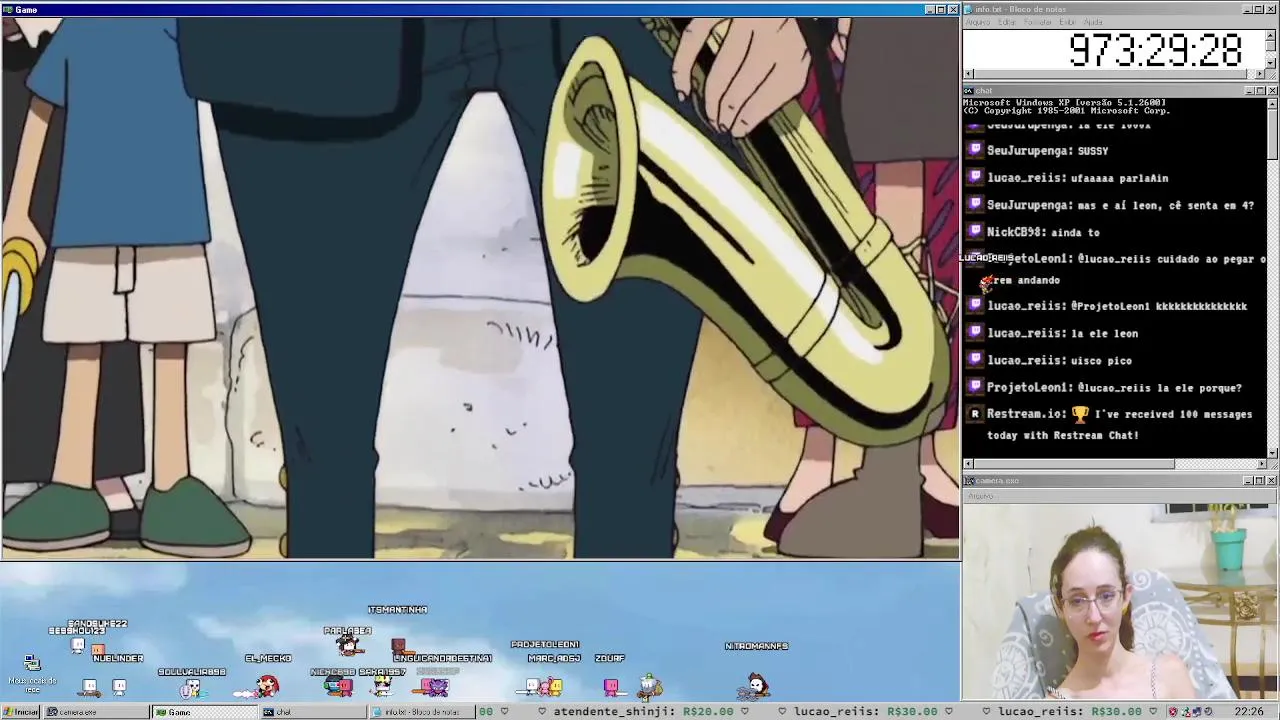1280x720 pixels.
Task: Click Twitch badge beside lucao_reiis uisco pico
Action: pos(975,359)
